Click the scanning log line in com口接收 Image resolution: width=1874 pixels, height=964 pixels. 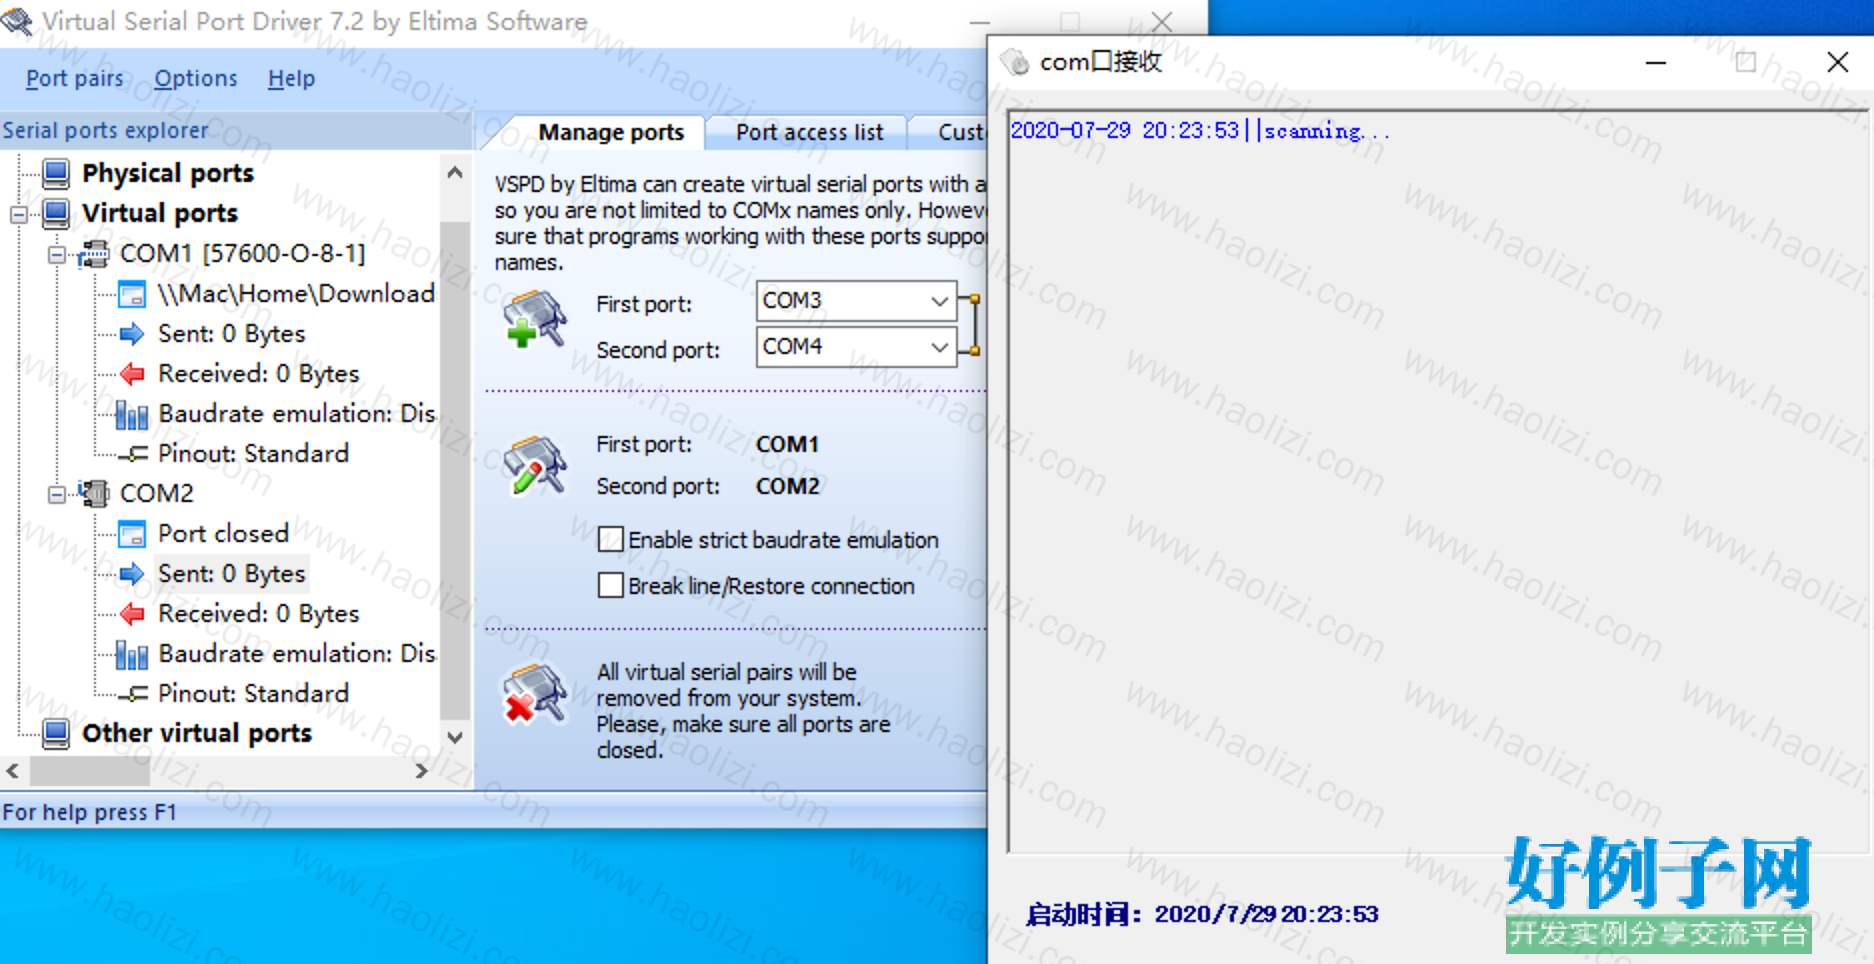1200,131
